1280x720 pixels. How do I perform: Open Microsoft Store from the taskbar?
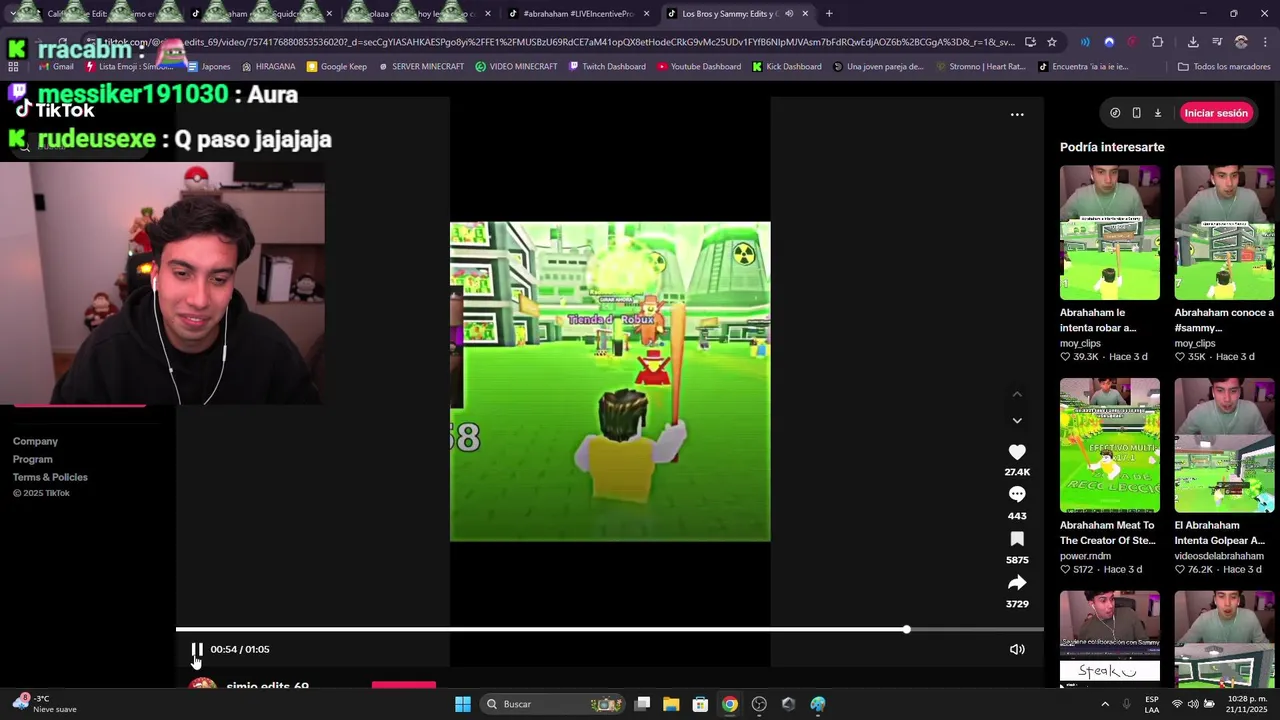(x=700, y=704)
